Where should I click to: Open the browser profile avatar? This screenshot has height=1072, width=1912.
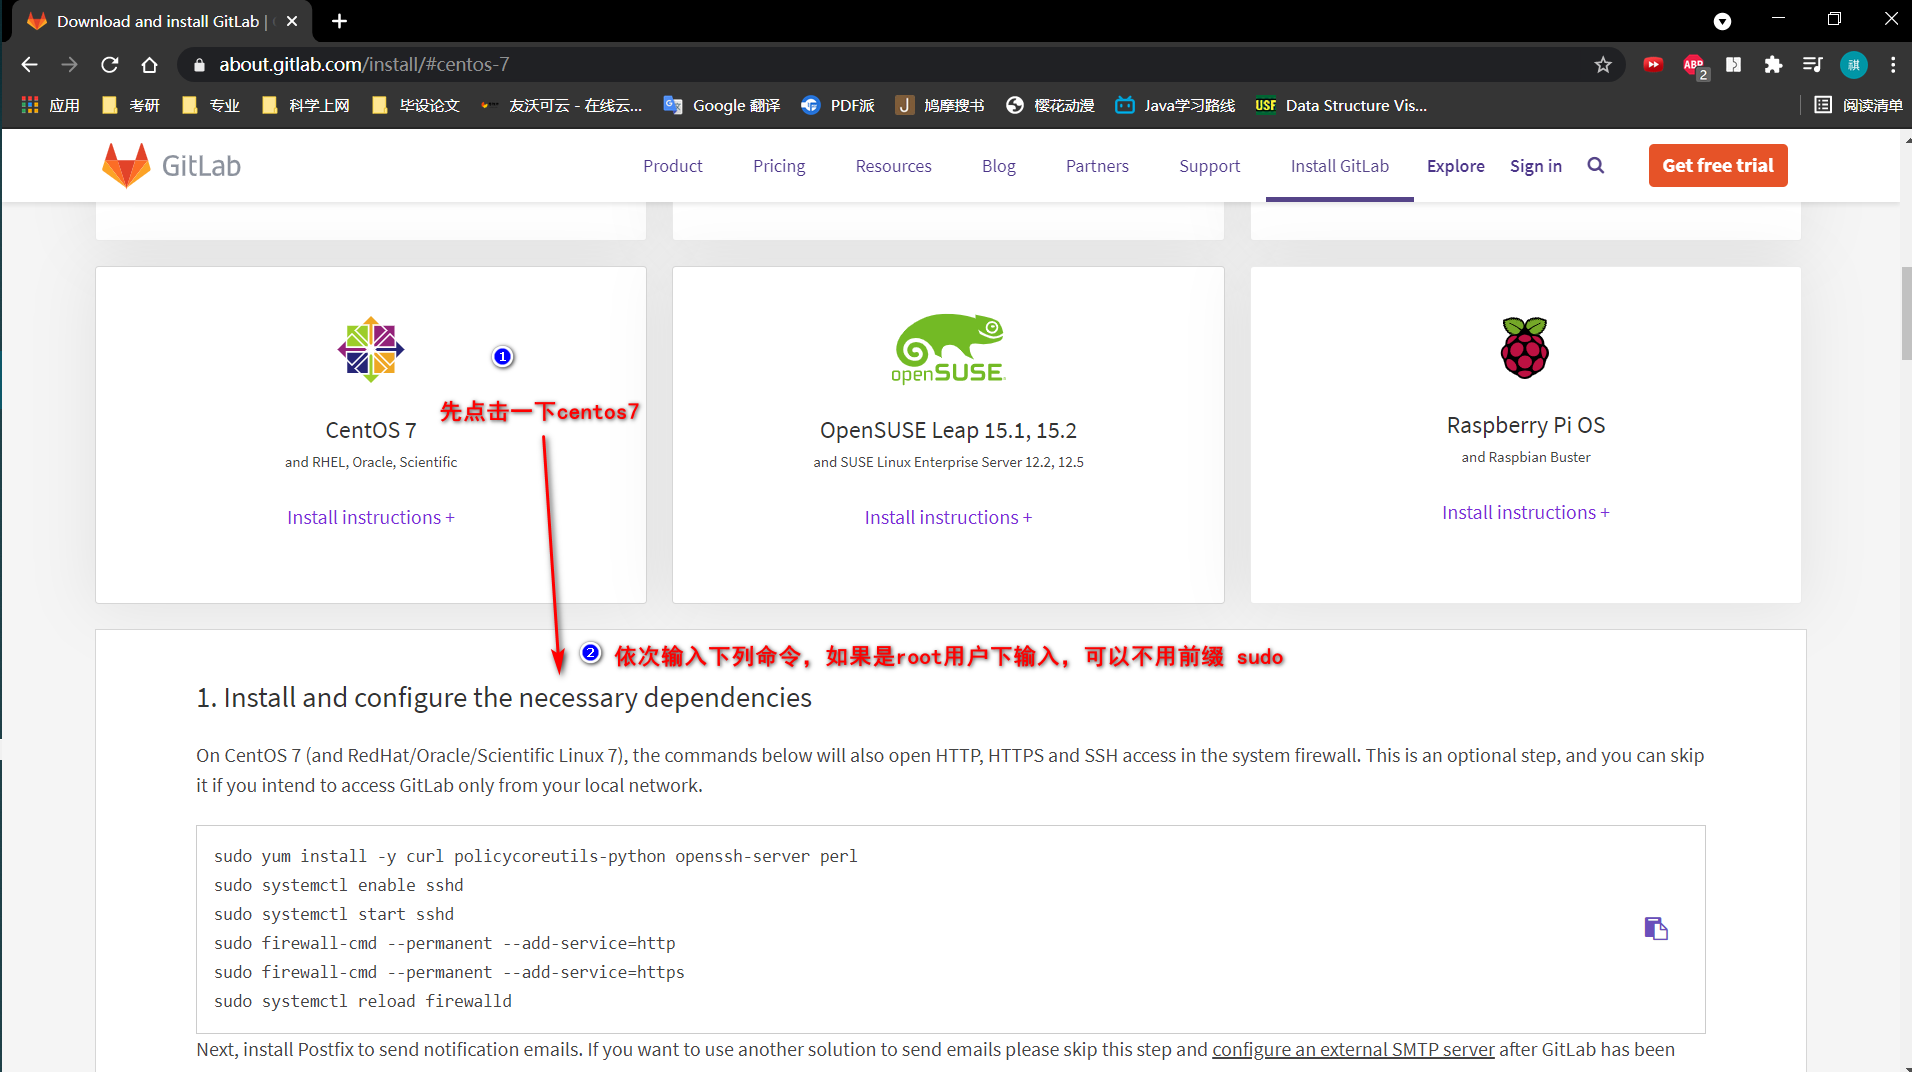pyautogui.click(x=1853, y=64)
